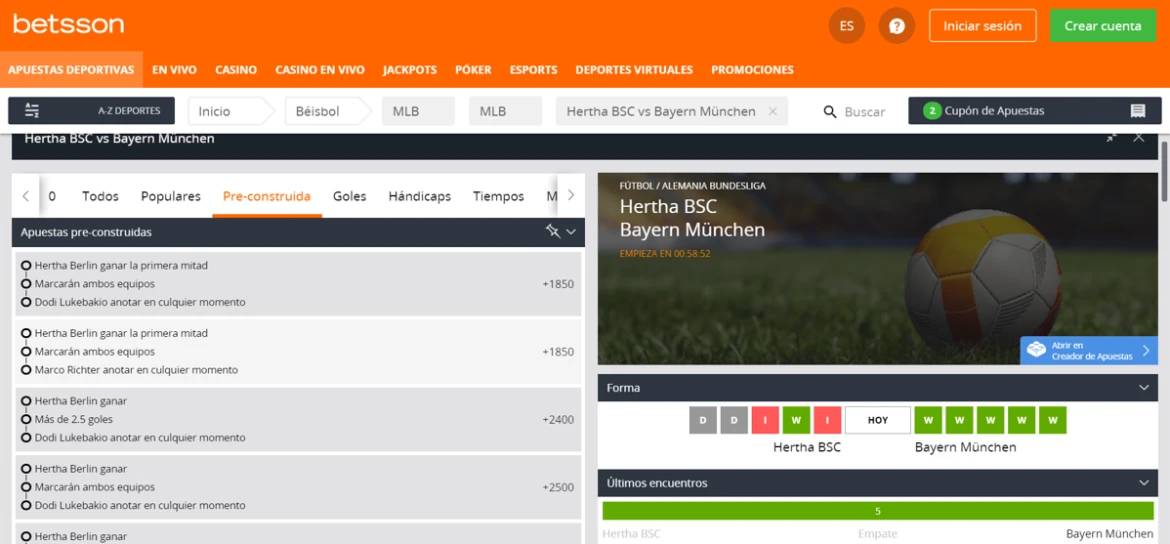
Task: Click 'Más de 2.5 goles' text
Action: 73,419
